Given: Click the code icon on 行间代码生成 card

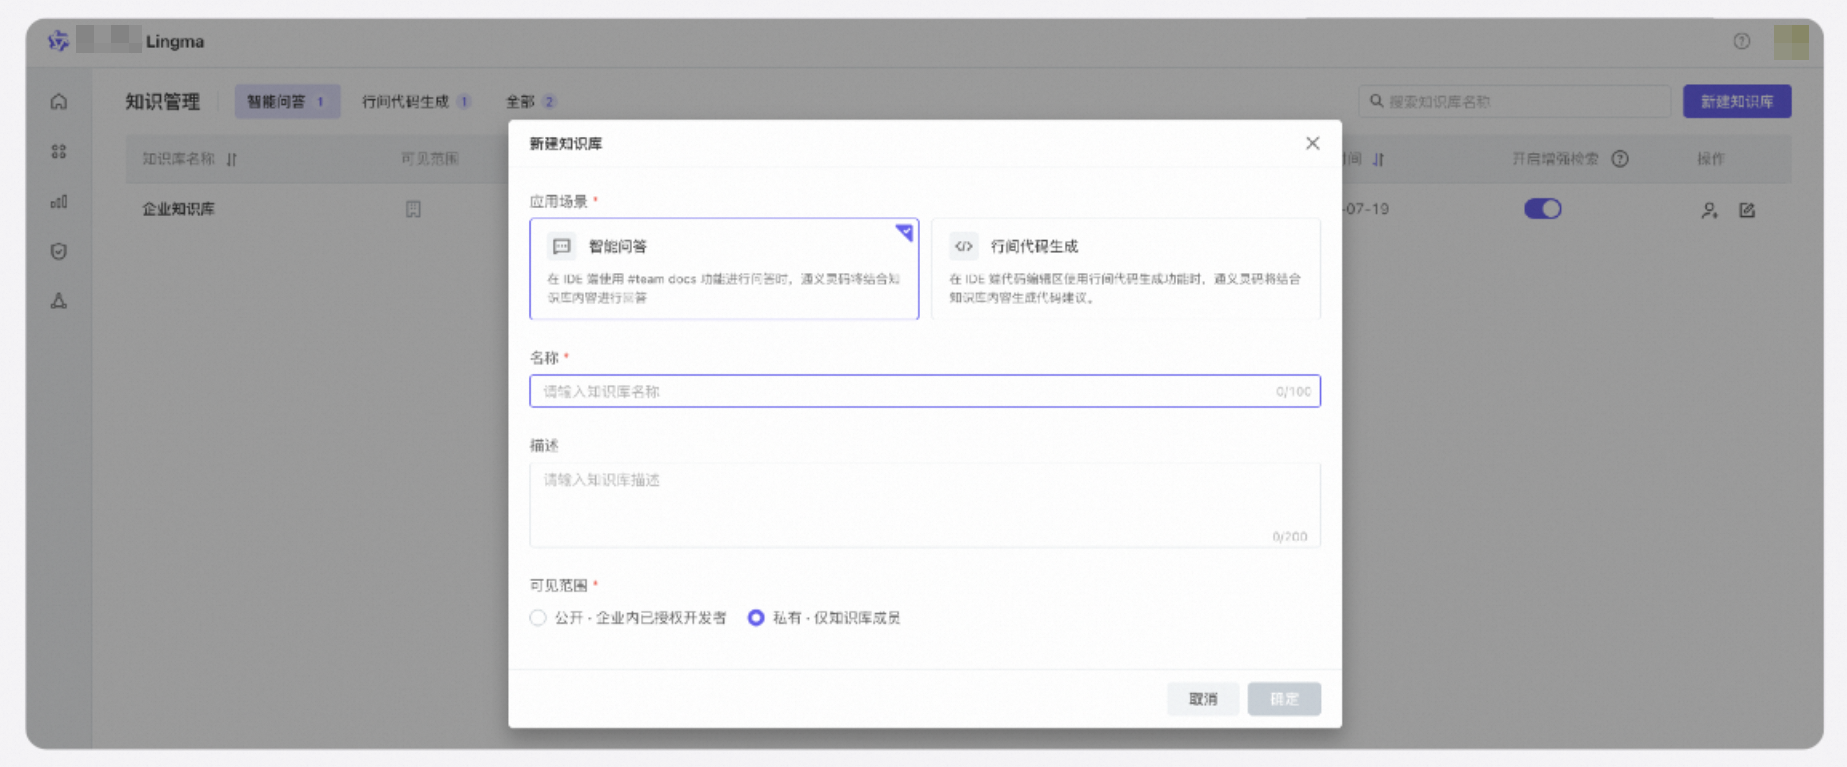Looking at the screenshot, I should click(x=964, y=246).
